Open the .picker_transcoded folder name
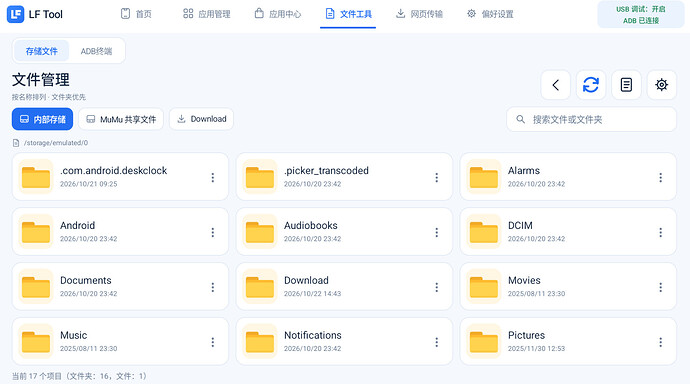The width and height of the screenshot is (690, 384). (326, 171)
